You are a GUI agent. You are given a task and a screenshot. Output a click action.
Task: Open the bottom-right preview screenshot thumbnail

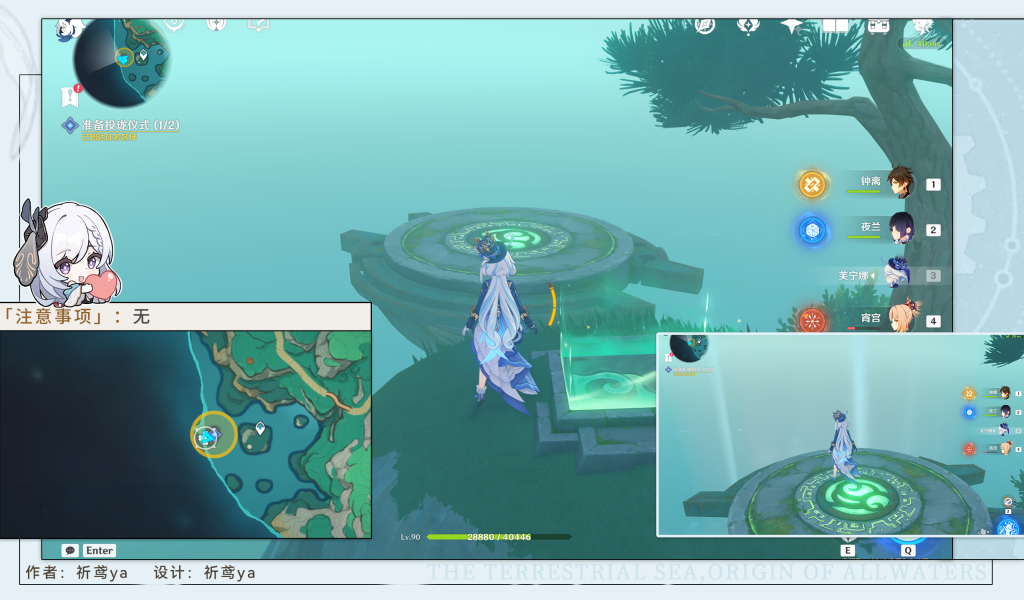pos(840,435)
